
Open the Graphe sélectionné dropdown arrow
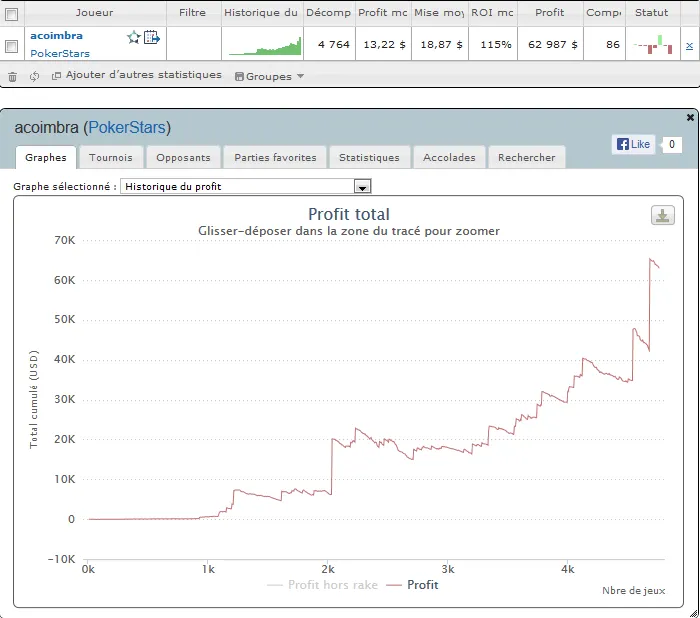pos(362,187)
